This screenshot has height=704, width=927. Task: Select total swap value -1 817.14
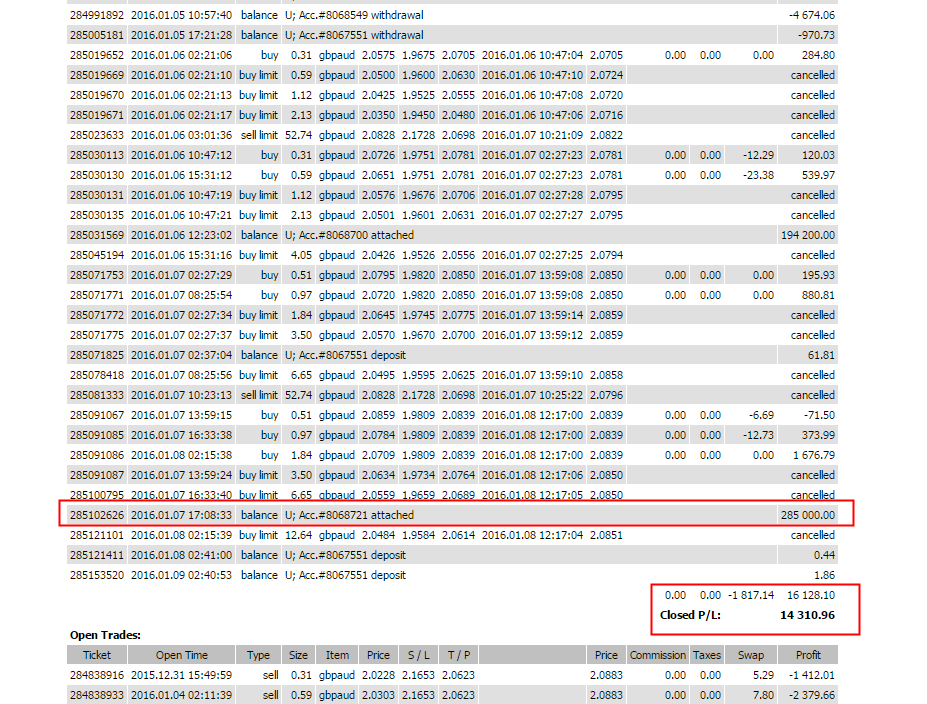(751, 596)
